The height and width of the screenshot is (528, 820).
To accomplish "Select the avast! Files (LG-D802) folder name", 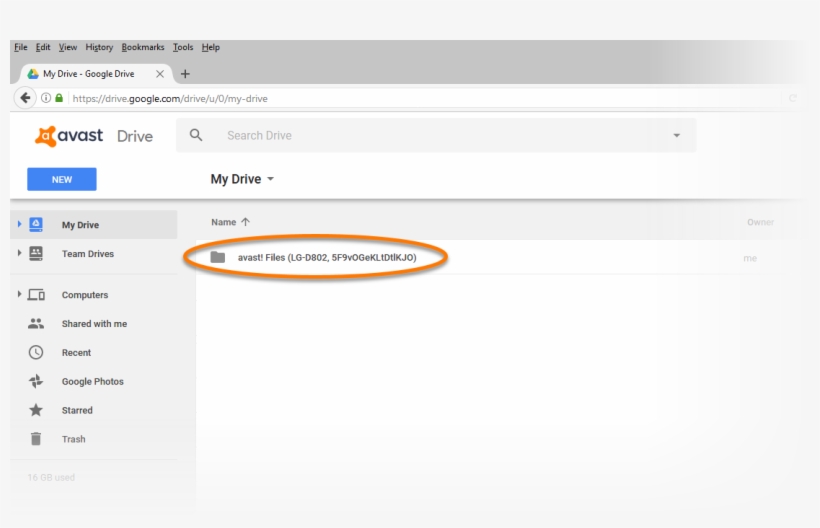I will click(x=327, y=257).
